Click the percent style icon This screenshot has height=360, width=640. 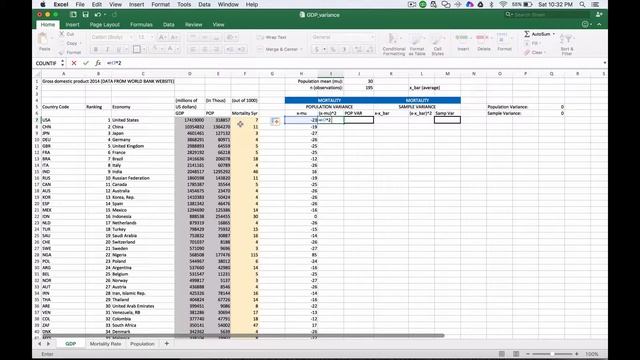[x=333, y=49]
